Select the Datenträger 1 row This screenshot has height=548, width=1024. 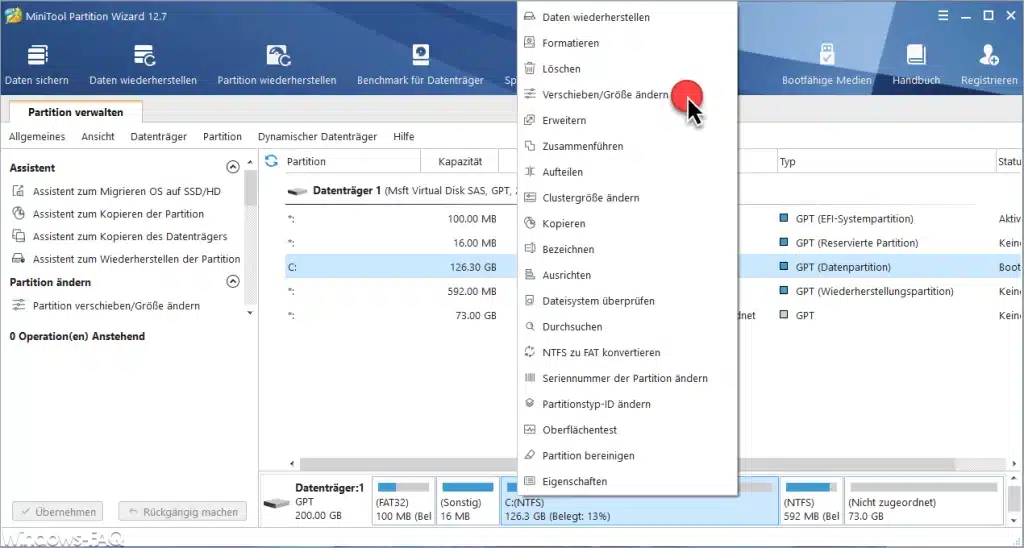pos(402,191)
